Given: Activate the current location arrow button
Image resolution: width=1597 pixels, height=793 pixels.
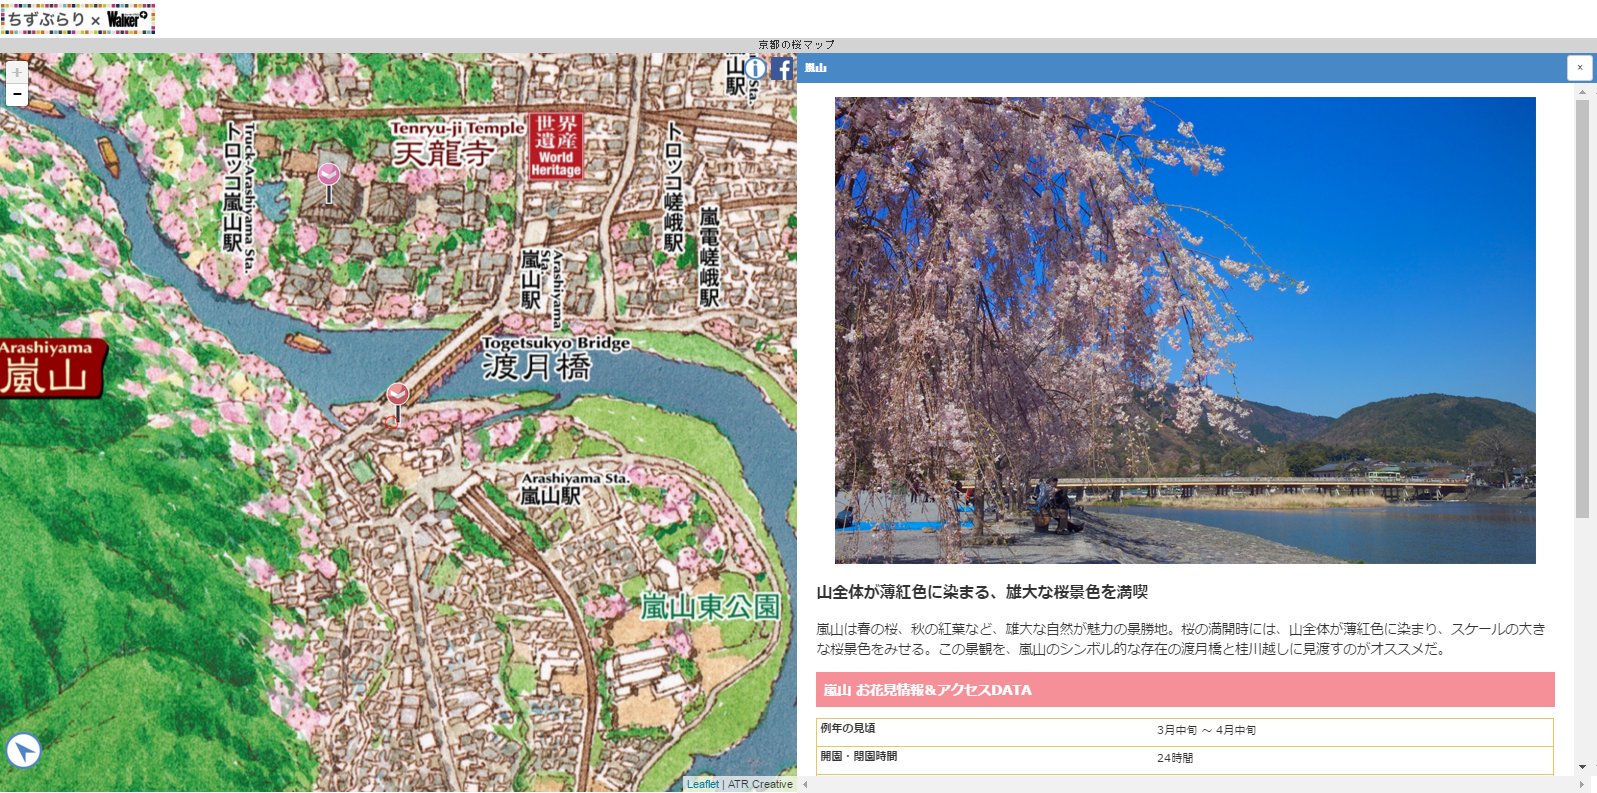Looking at the screenshot, I should (23, 750).
